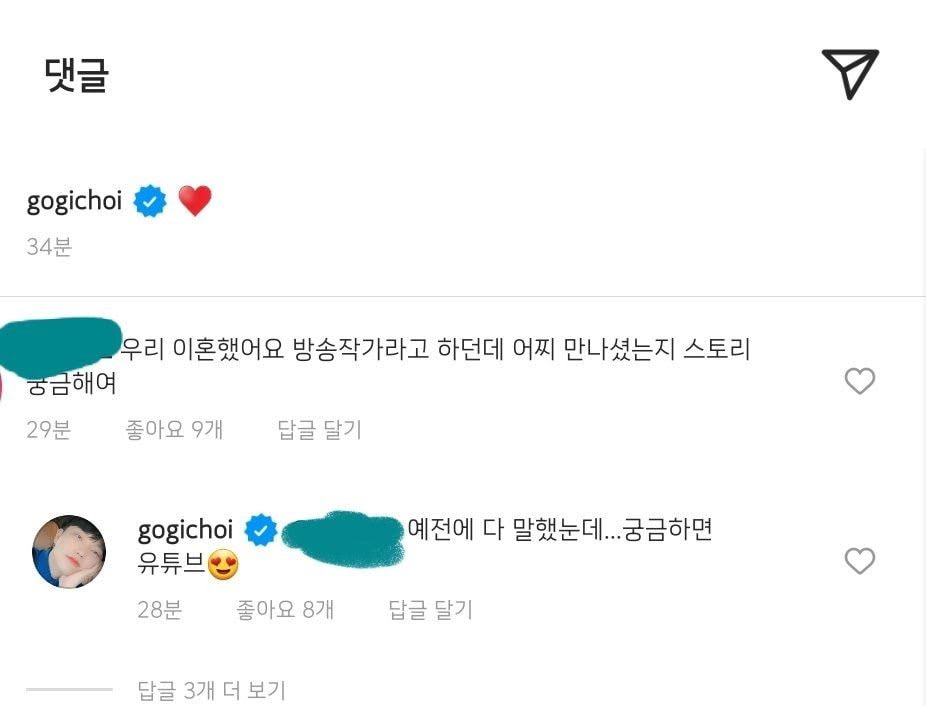Viewport: 926px width, 706px height.
Task: Click the 28분 timestamp of gogichoi's reply
Action: click(160, 609)
